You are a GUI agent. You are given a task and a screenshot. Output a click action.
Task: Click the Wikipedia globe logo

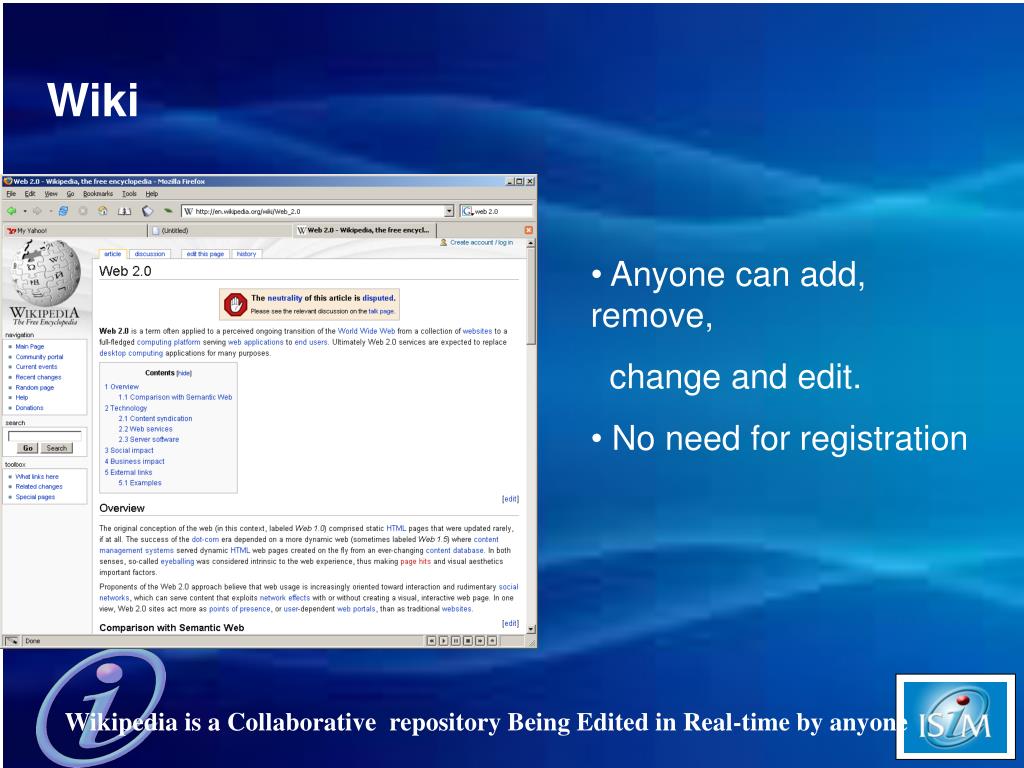(45, 273)
